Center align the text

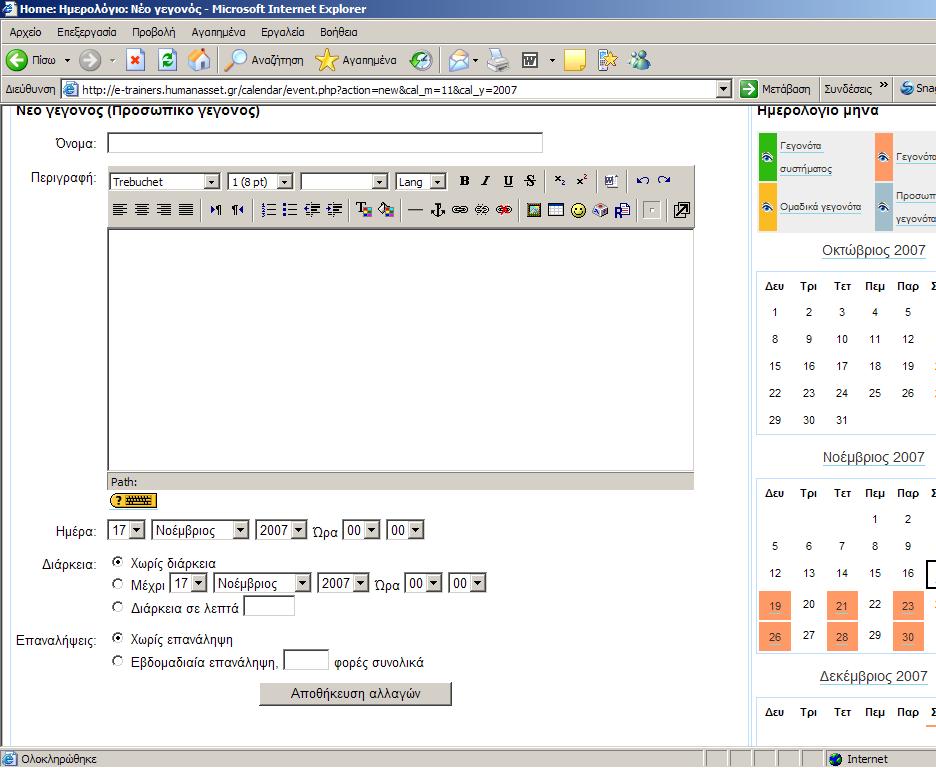point(141,209)
